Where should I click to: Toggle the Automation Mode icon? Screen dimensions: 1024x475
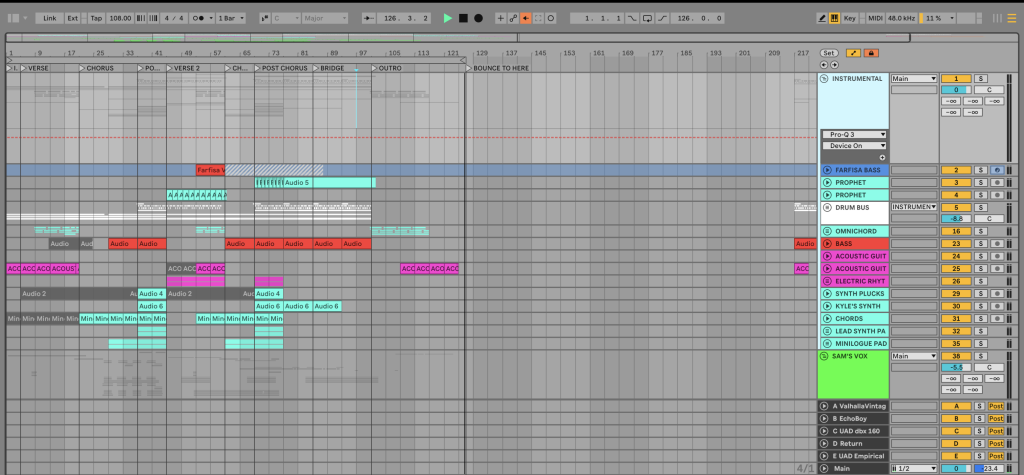pyautogui.click(x=853, y=52)
